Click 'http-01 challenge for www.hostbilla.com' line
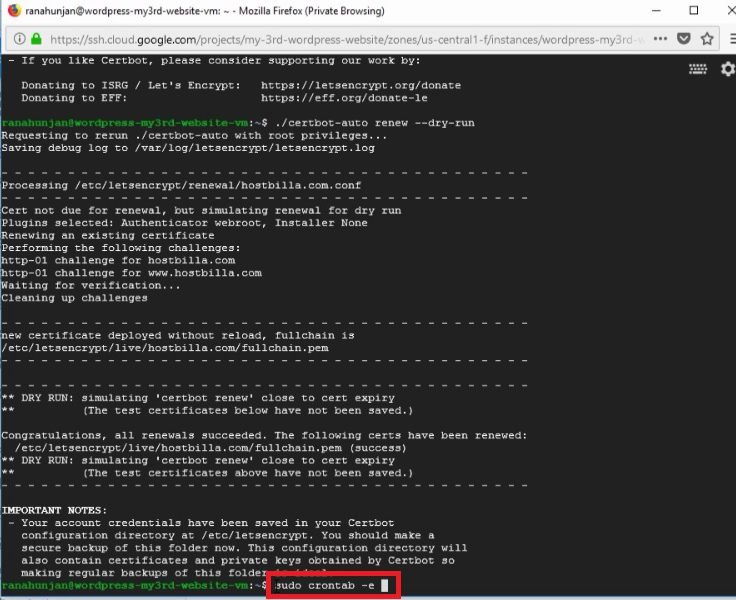 (x=131, y=273)
